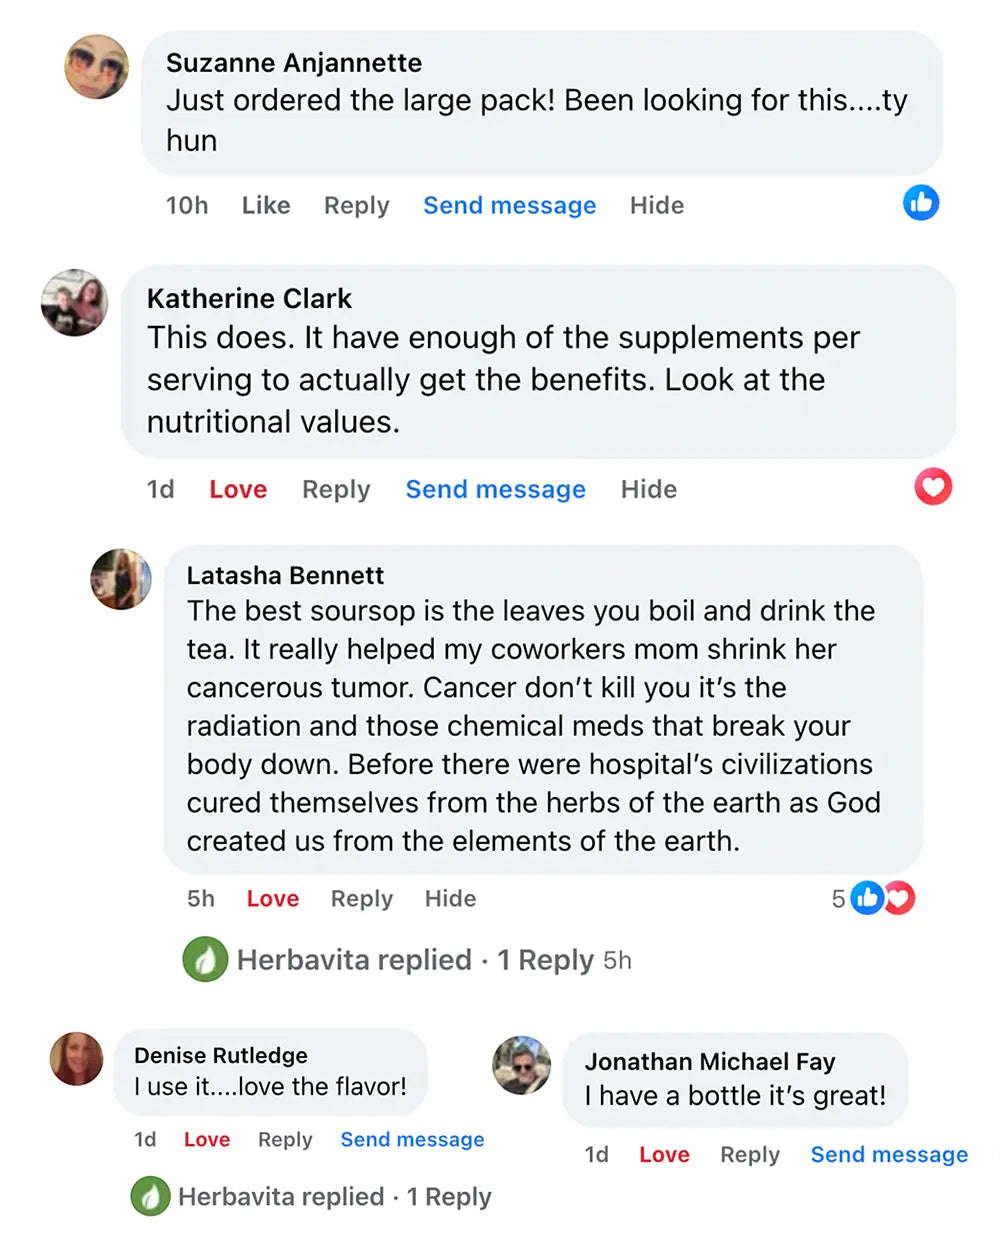Click Jonathan Michael Fay's avatar
This screenshot has width=1000, height=1250.
click(x=522, y=1065)
